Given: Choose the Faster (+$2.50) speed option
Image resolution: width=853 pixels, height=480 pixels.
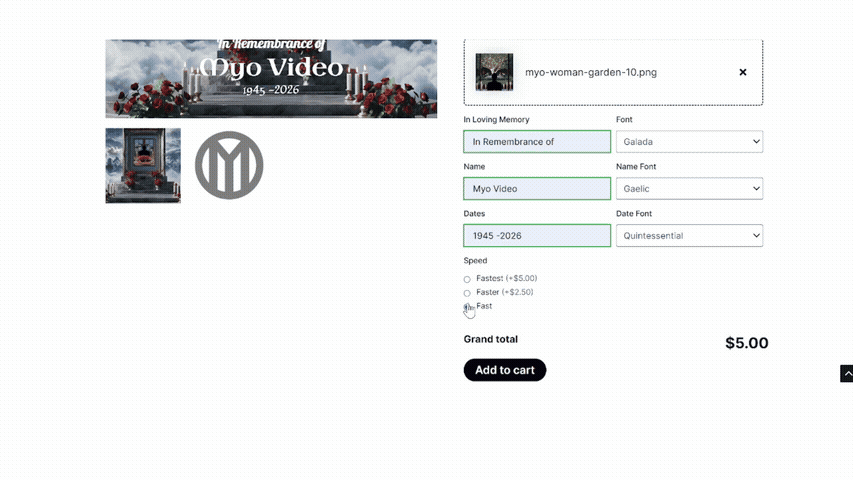Looking at the screenshot, I should [467, 293].
